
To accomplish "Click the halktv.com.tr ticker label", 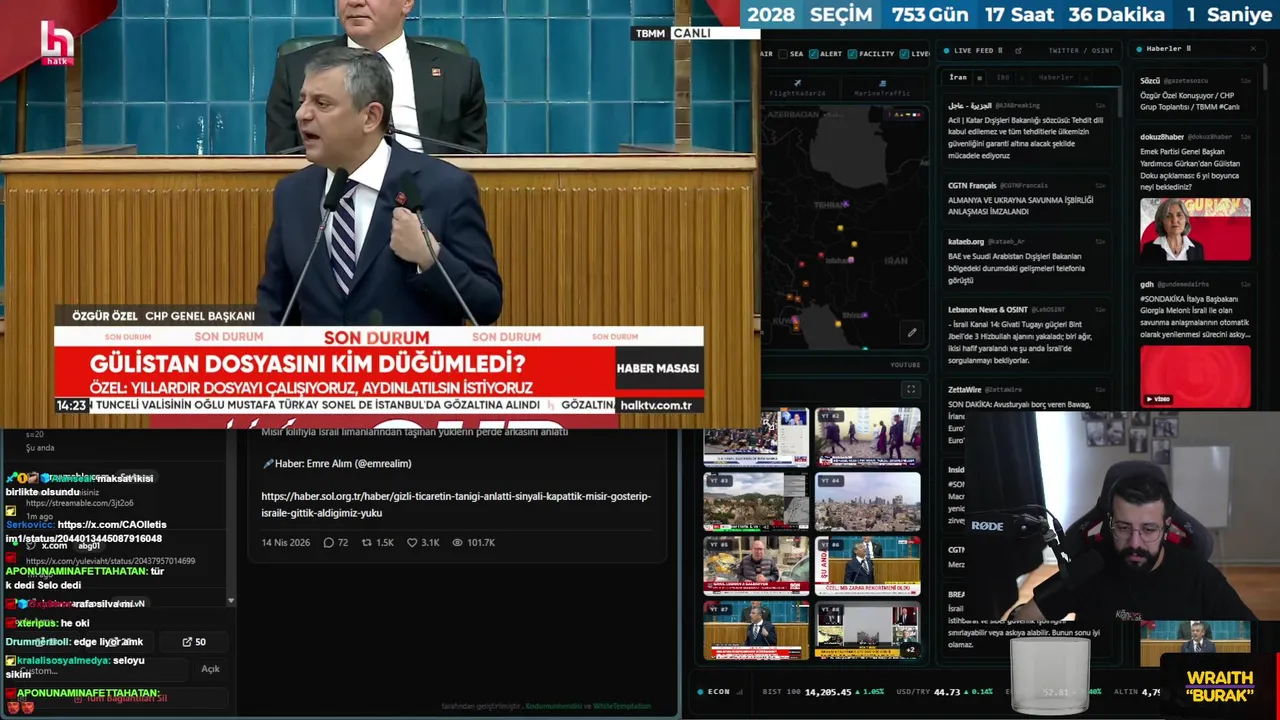I will 658,405.
